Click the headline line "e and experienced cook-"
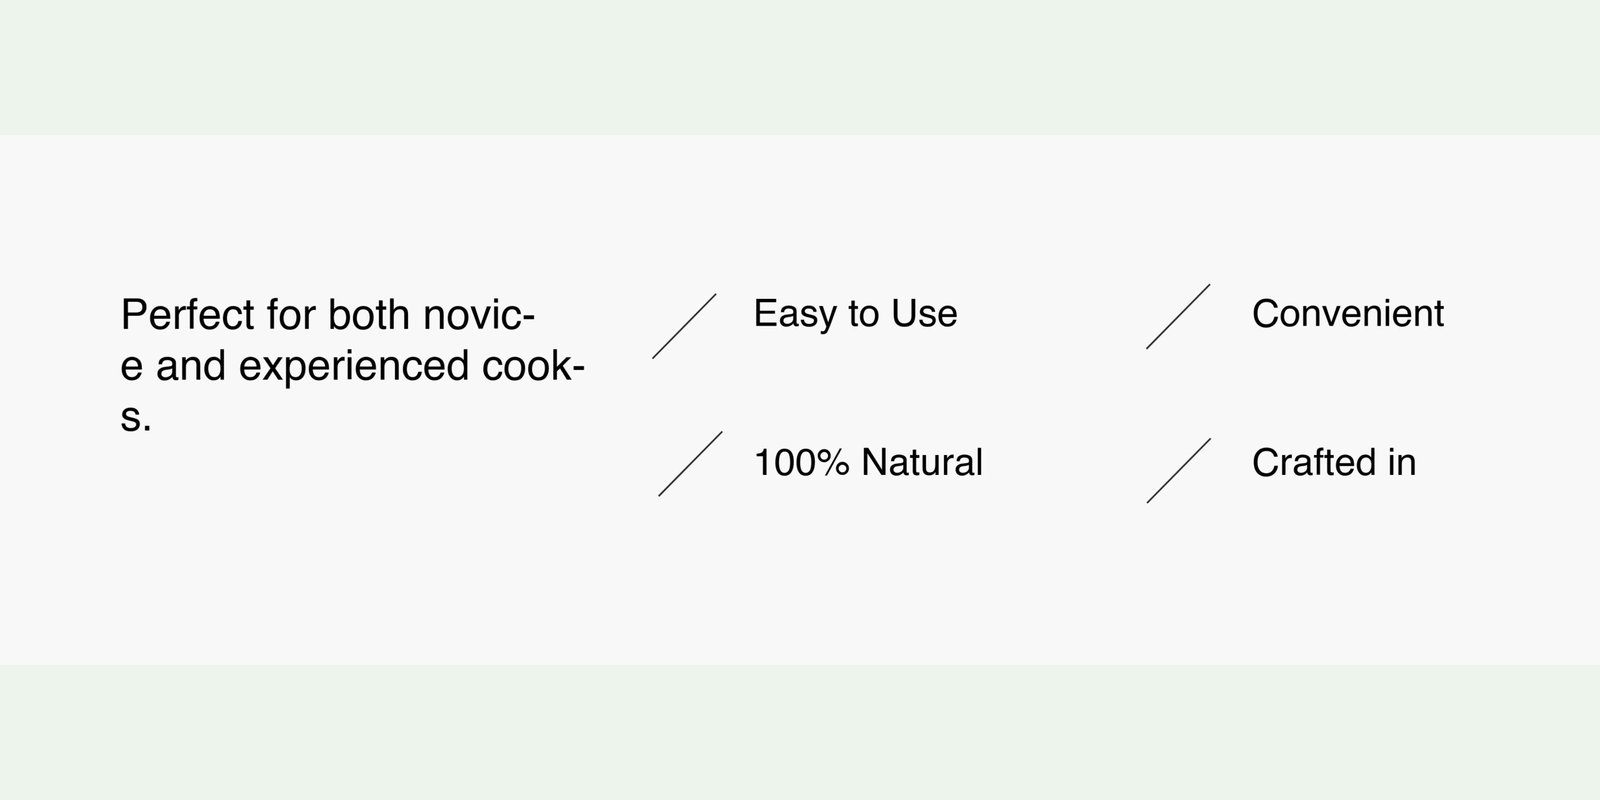The height and width of the screenshot is (800, 1600). 352,366
